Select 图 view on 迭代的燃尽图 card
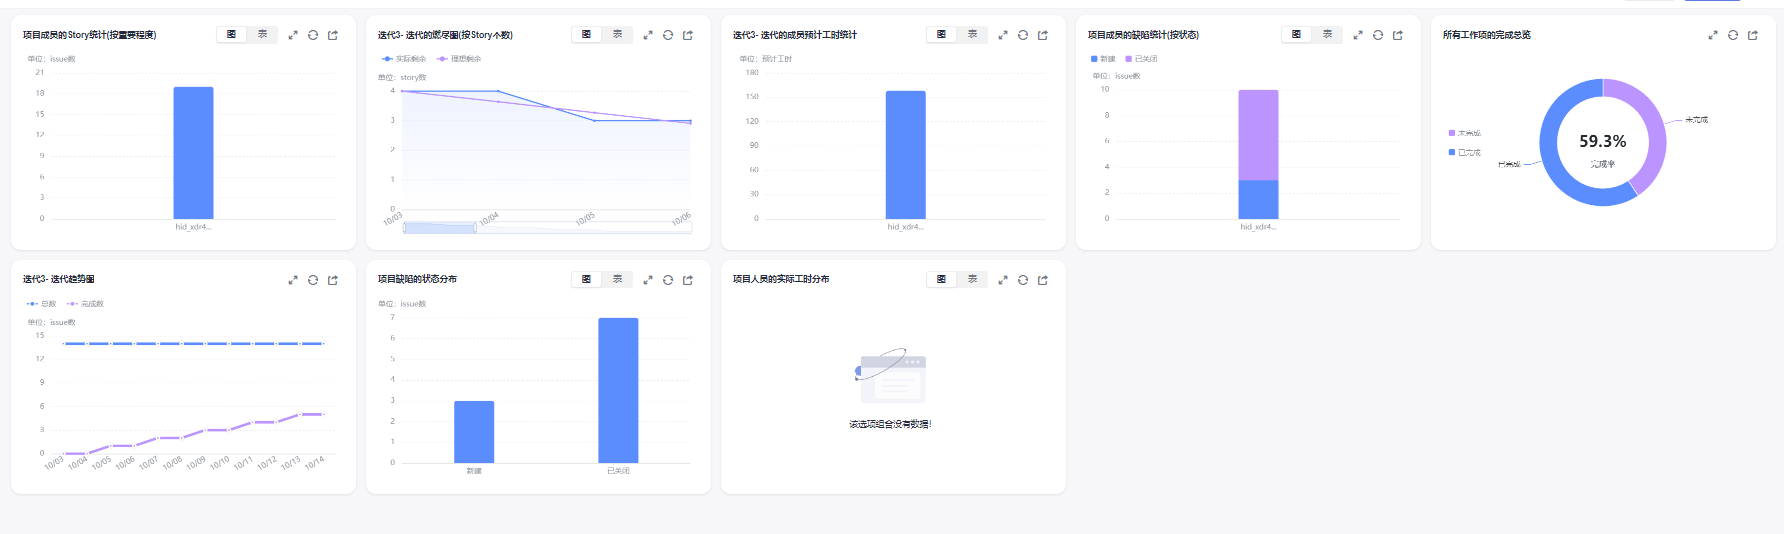 (587, 35)
